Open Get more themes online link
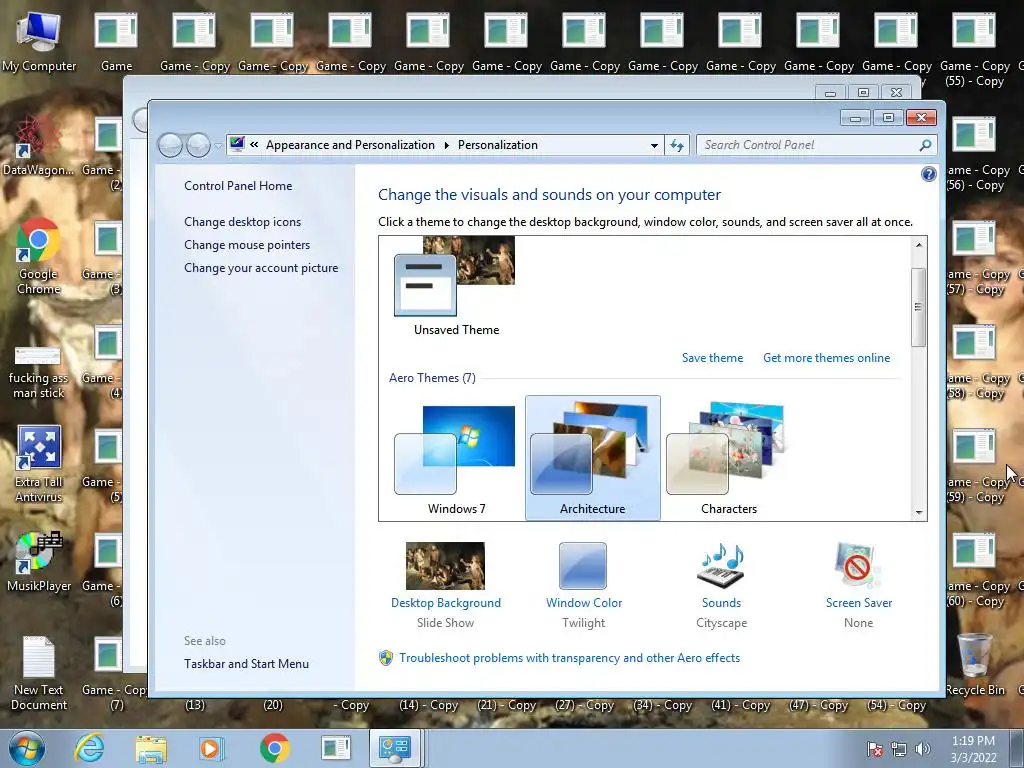 826,358
